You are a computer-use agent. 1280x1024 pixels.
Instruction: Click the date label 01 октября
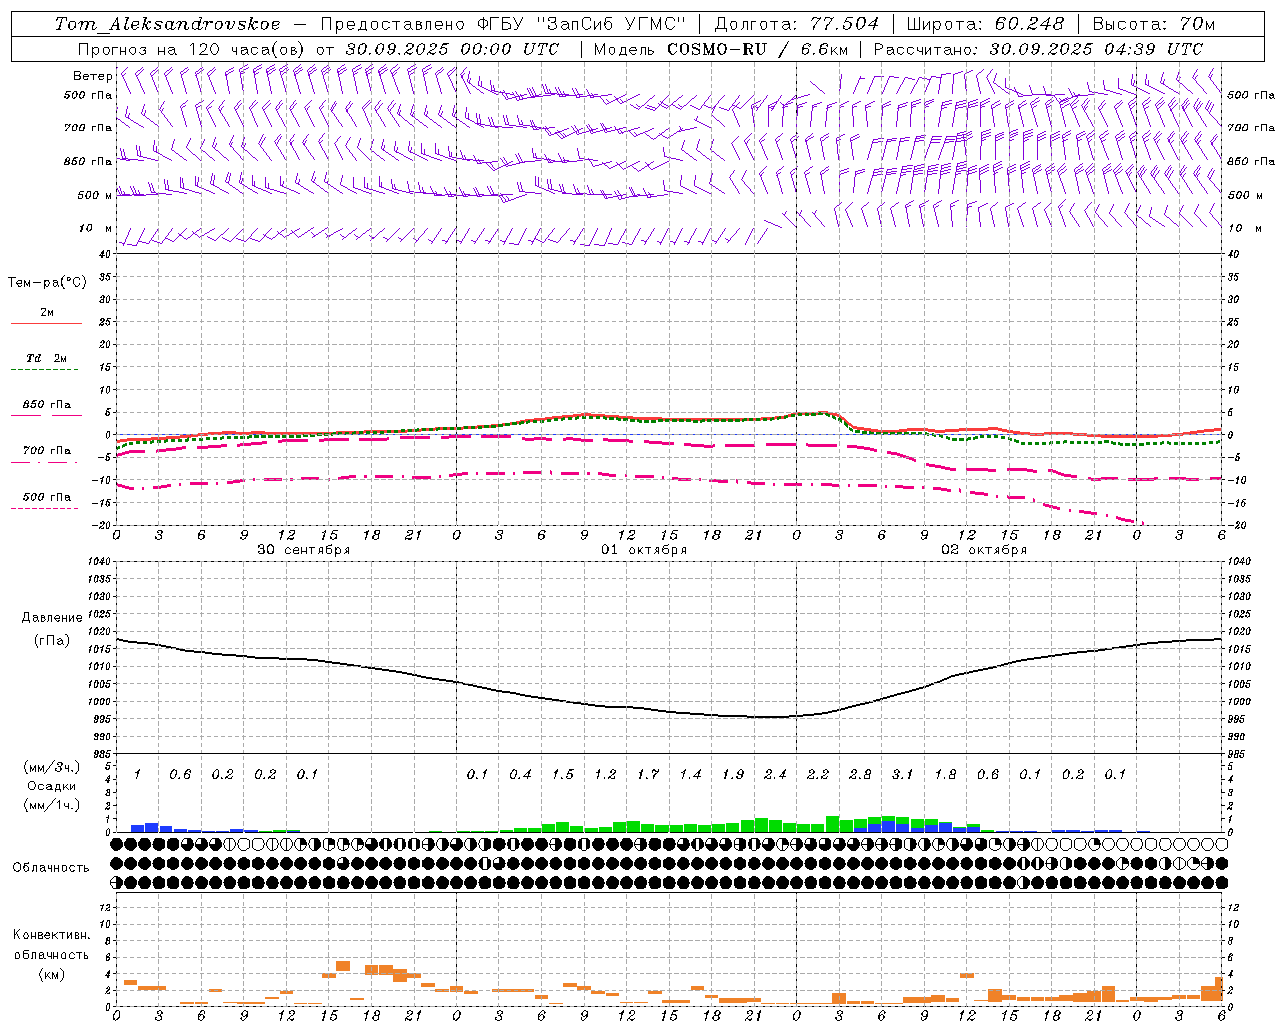(644, 550)
